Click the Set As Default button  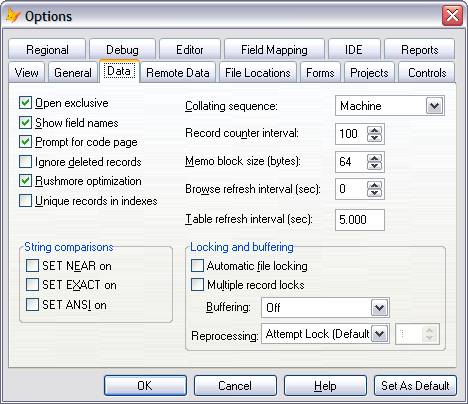tap(415, 386)
